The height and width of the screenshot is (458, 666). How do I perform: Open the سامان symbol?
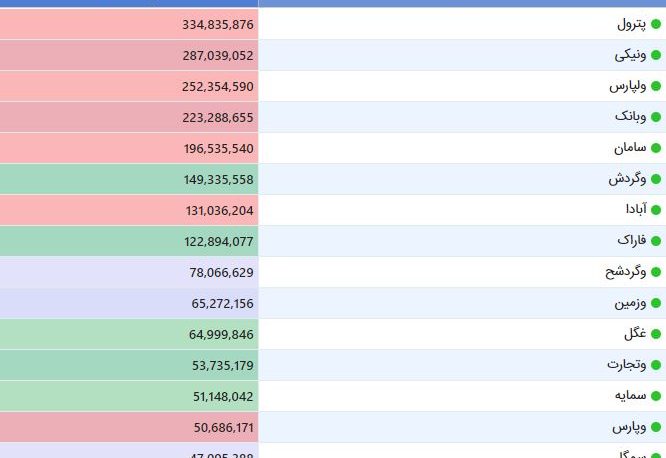[x=630, y=147]
